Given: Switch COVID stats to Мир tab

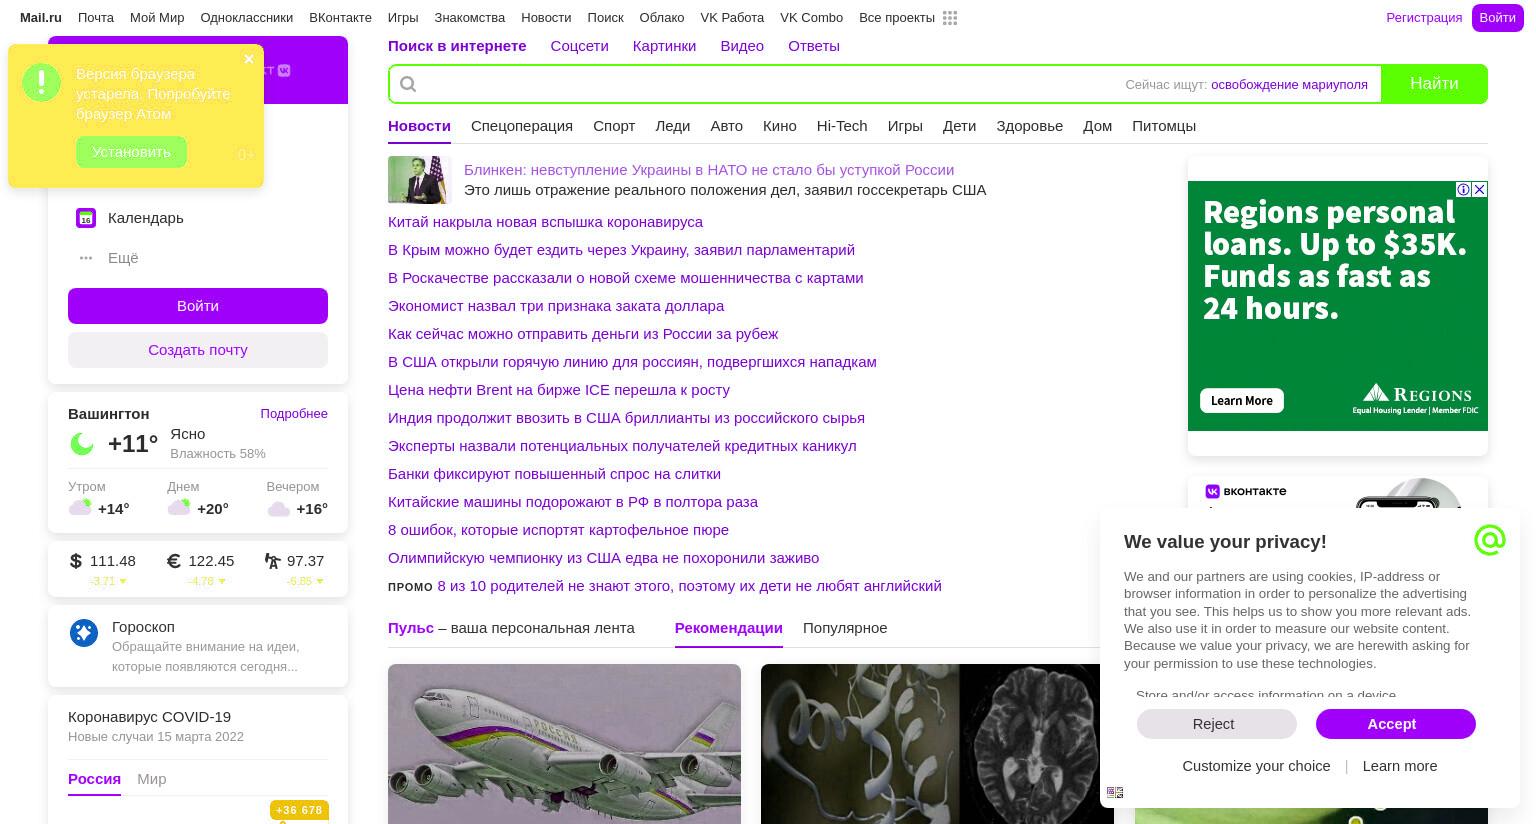Looking at the screenshot, I should coord(152,779).
